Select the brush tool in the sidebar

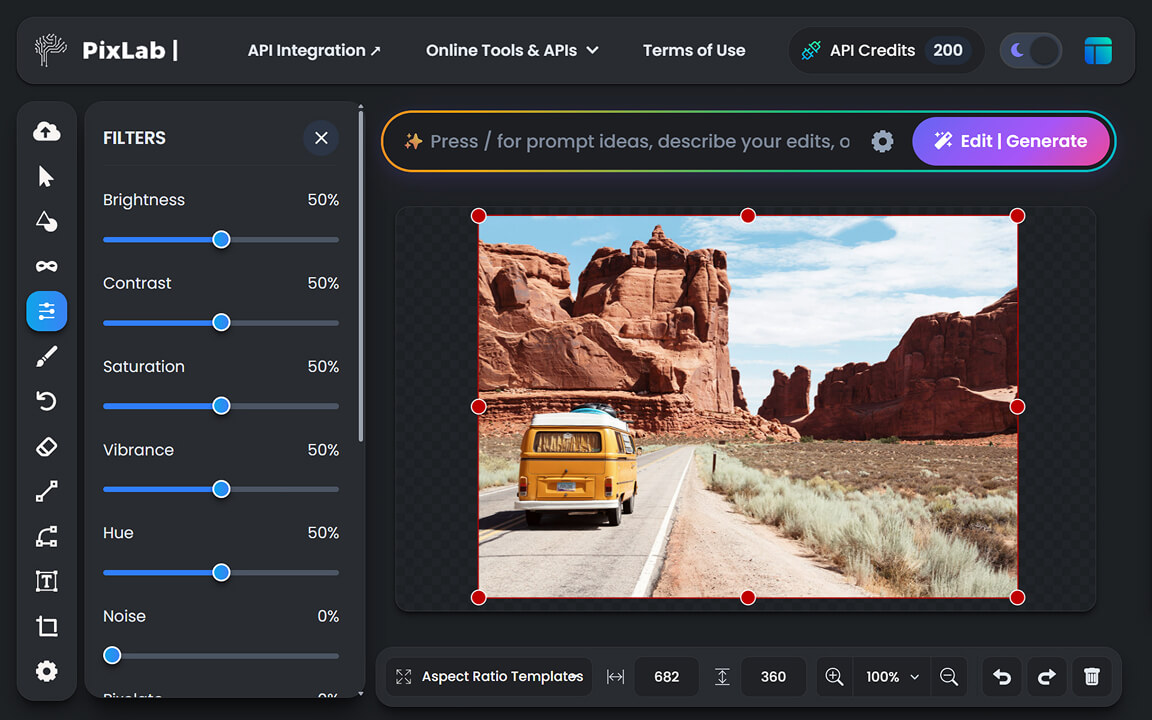tap(46, 356)
